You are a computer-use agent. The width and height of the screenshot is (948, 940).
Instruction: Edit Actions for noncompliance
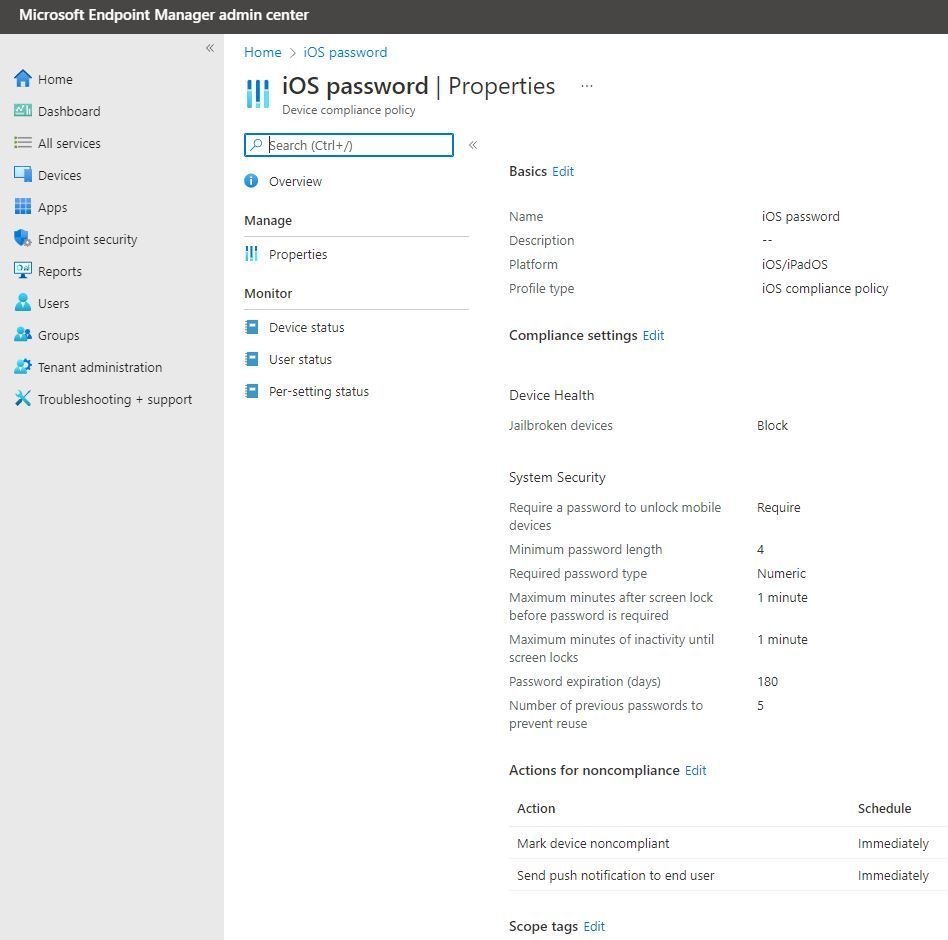(x=695, y=771)
